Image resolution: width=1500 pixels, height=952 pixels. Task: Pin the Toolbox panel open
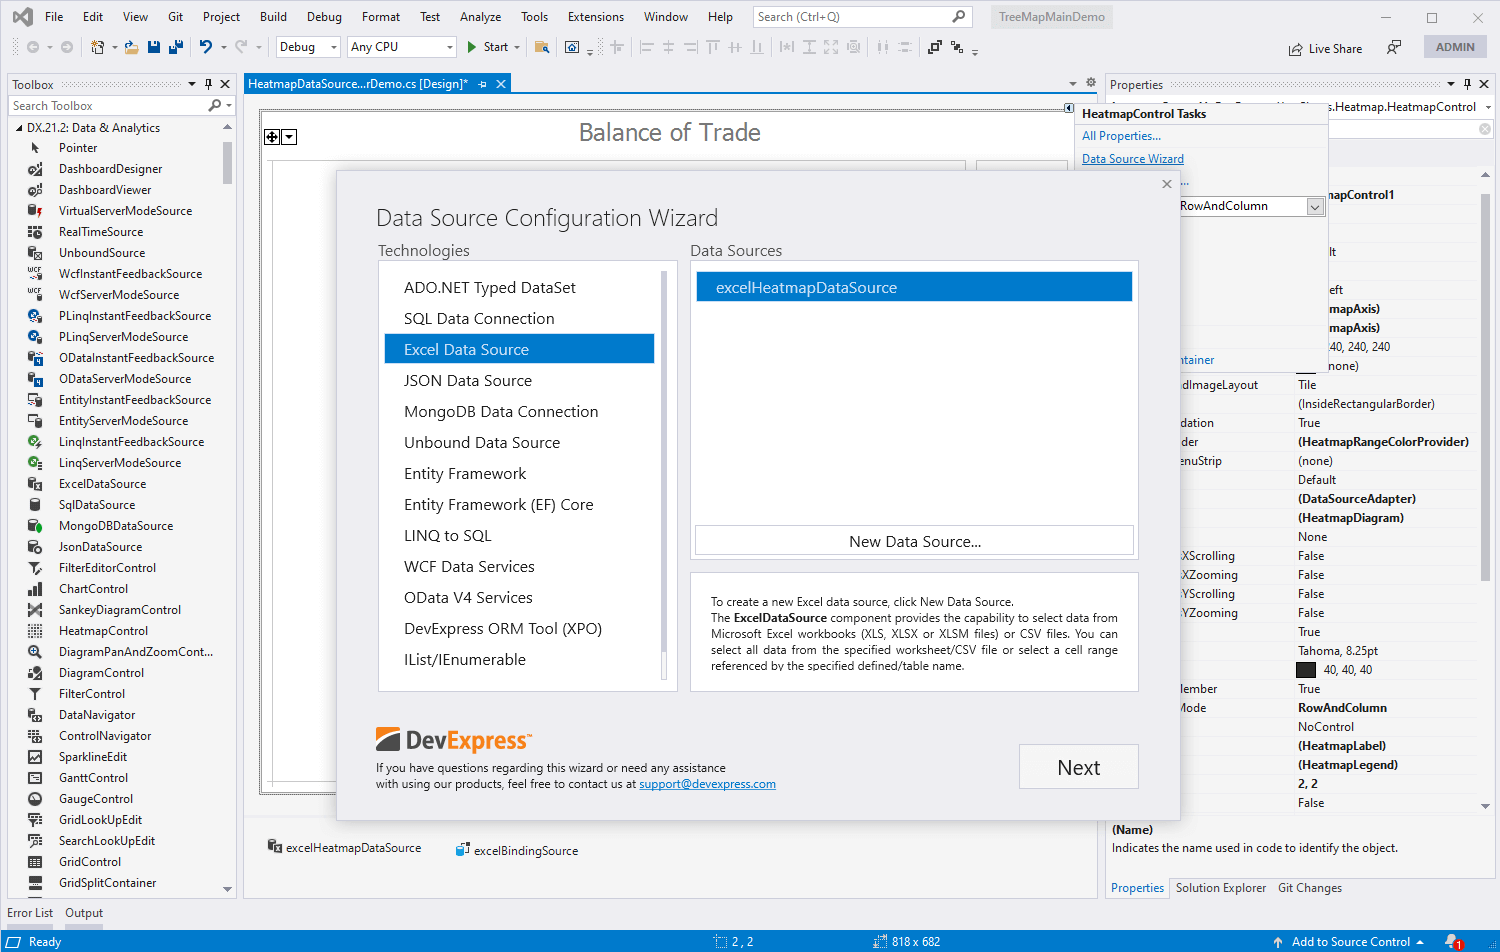click(x=210, y=84)
